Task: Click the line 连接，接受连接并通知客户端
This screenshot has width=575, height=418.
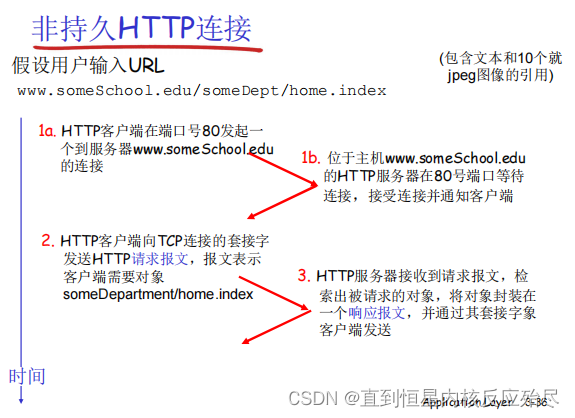Action: (x=418, y=196)
